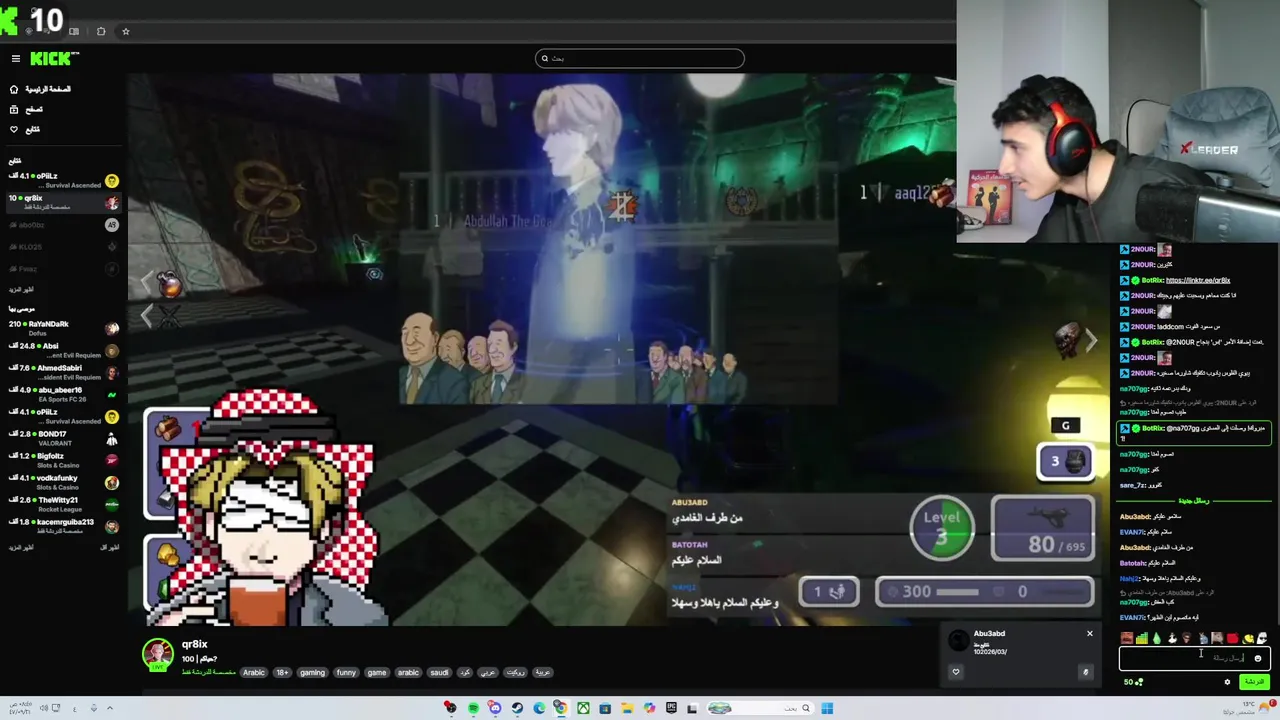
Task: Focus the chat message input
Action: [1195, 658]
